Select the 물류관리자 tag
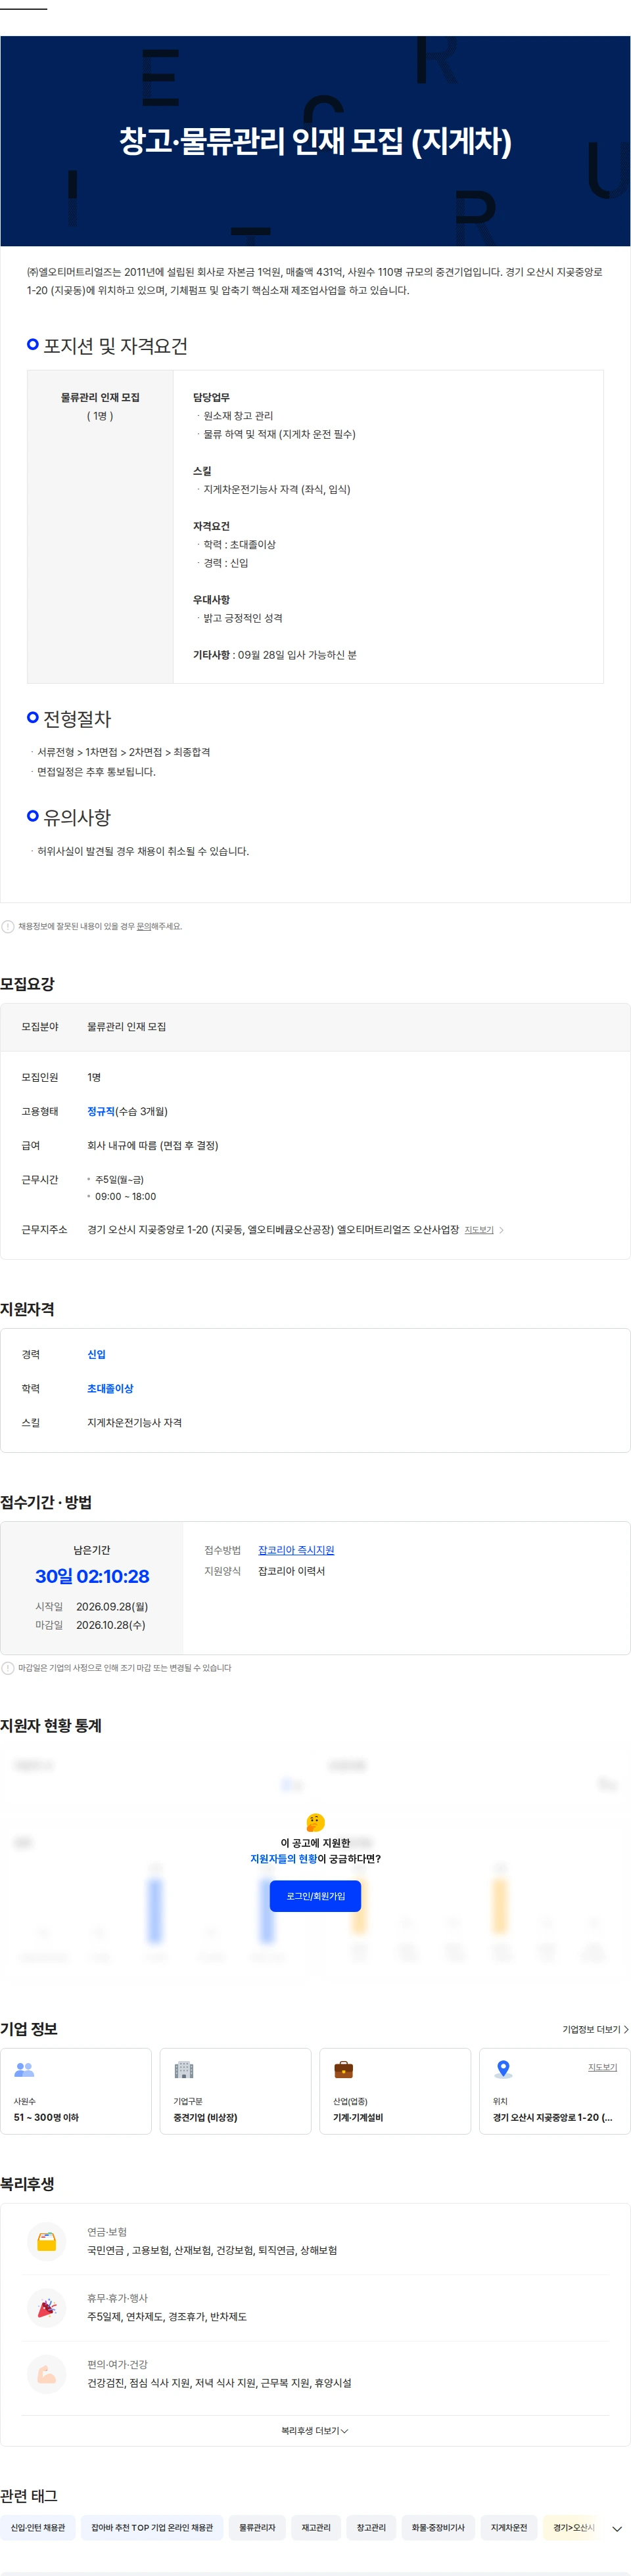 pos(257,2527)
